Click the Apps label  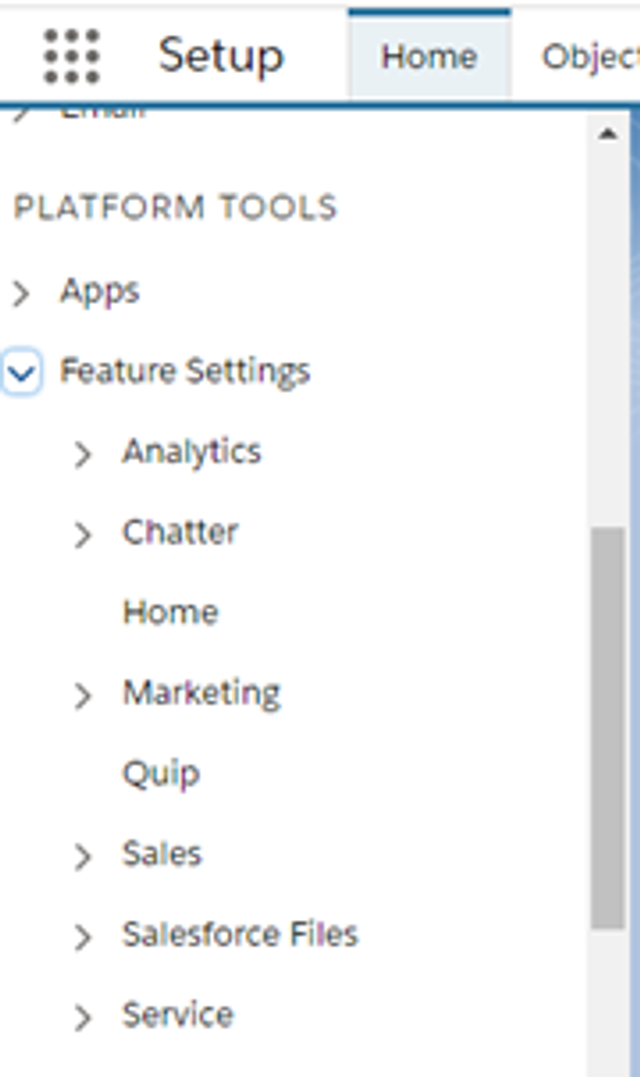(100, 292)
